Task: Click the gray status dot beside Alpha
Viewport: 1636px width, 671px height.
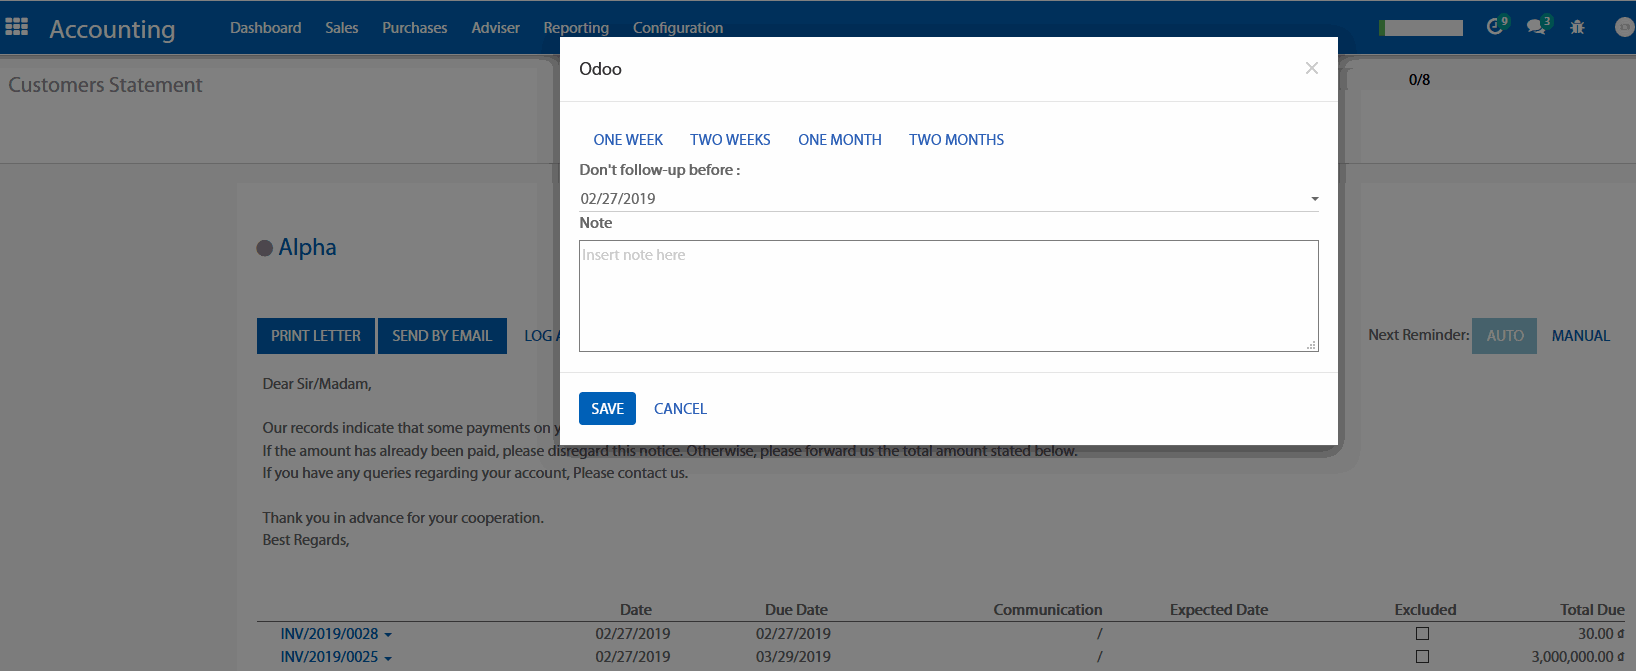Action: pos(265,248)
